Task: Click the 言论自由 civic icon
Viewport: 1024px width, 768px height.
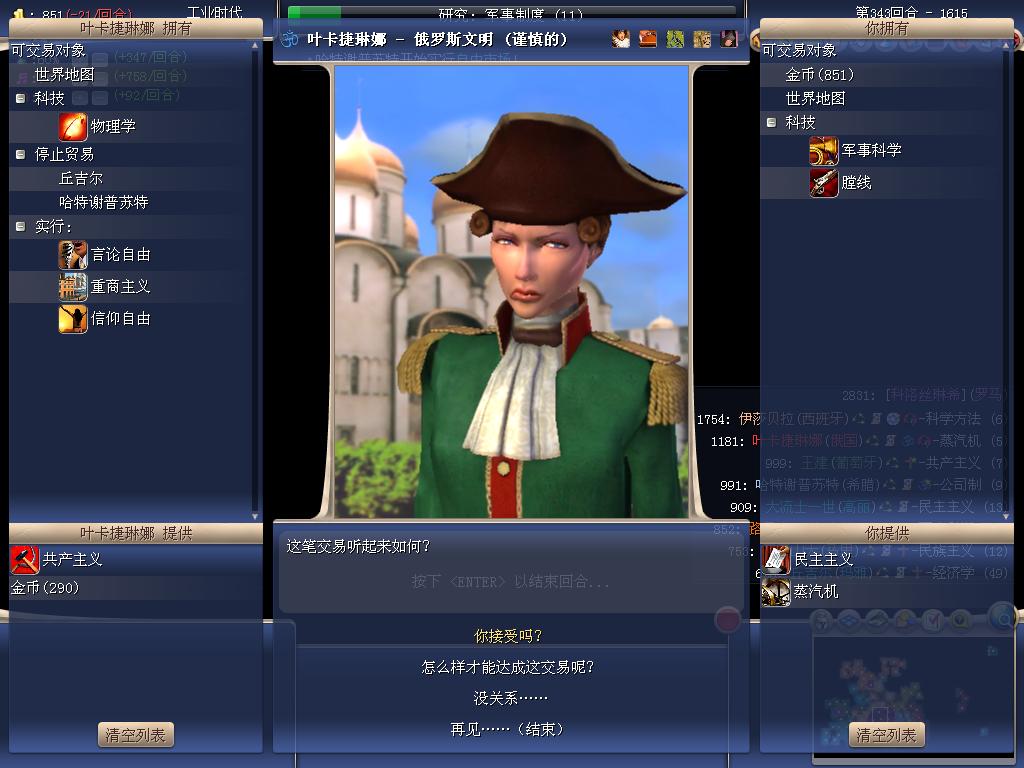Action: (72, 255)
